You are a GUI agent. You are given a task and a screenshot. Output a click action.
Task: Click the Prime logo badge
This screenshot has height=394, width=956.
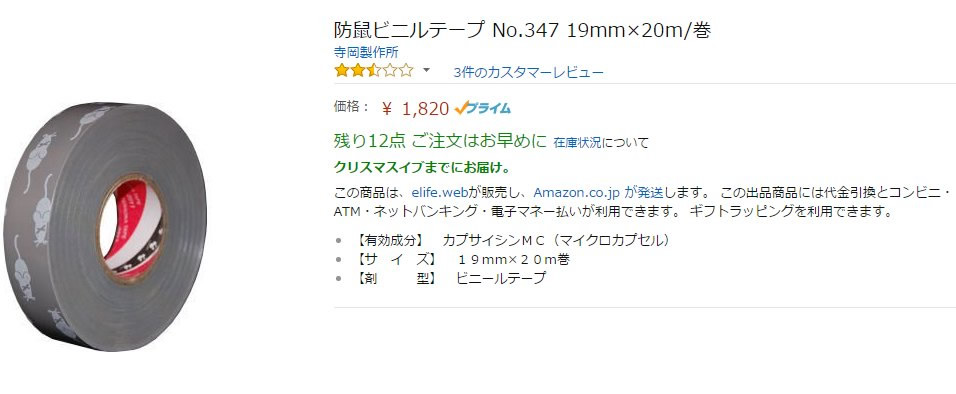point(483,108)
